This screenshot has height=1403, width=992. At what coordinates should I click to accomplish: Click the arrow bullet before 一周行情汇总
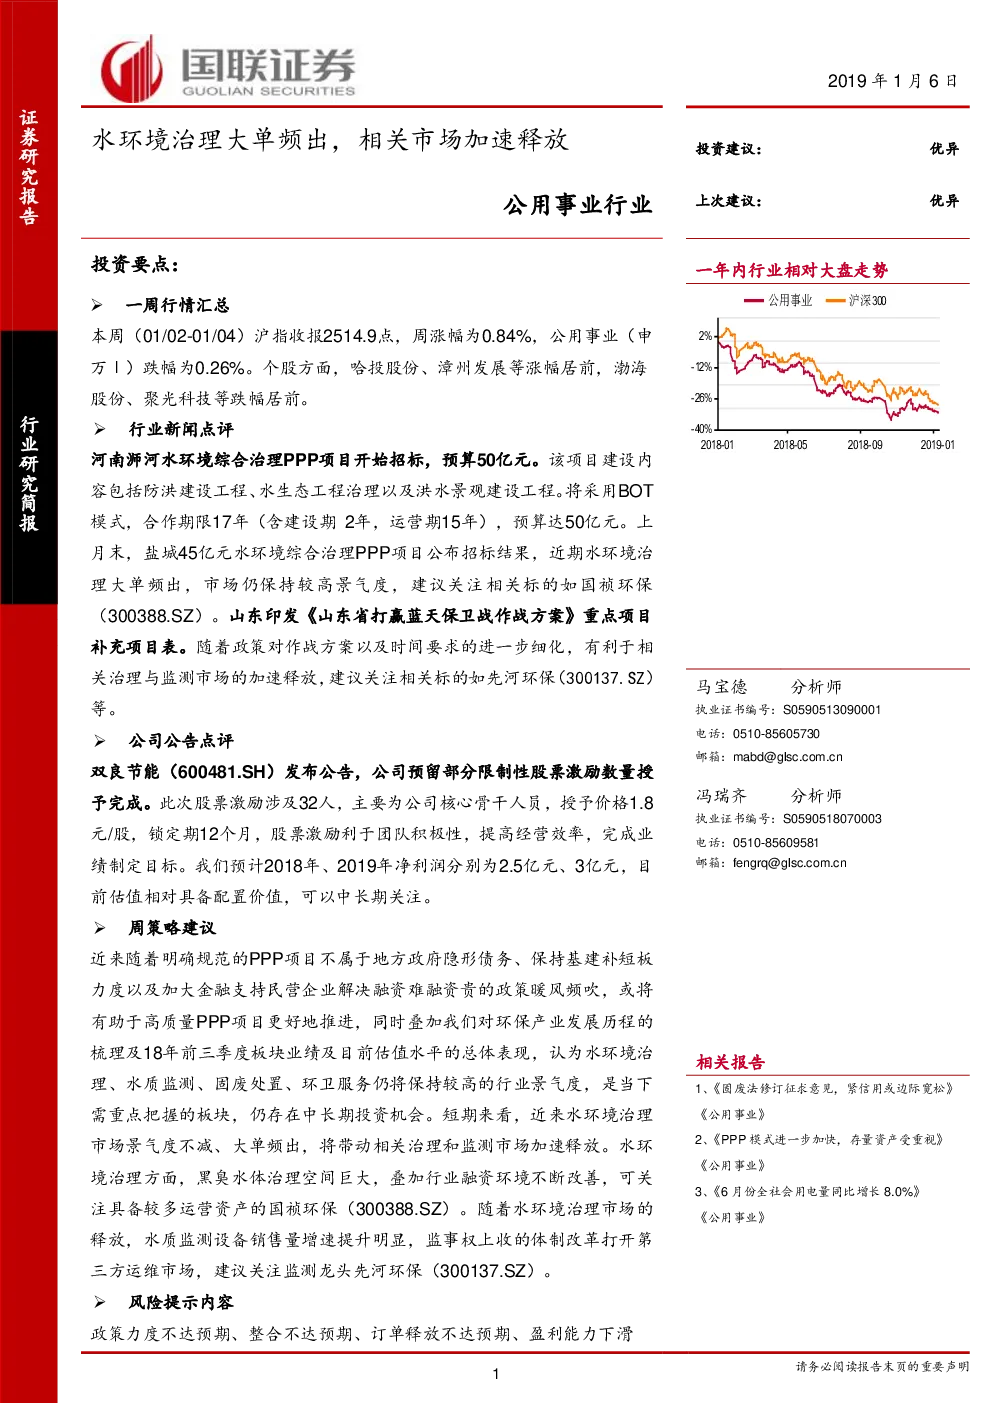pos(98,305)
